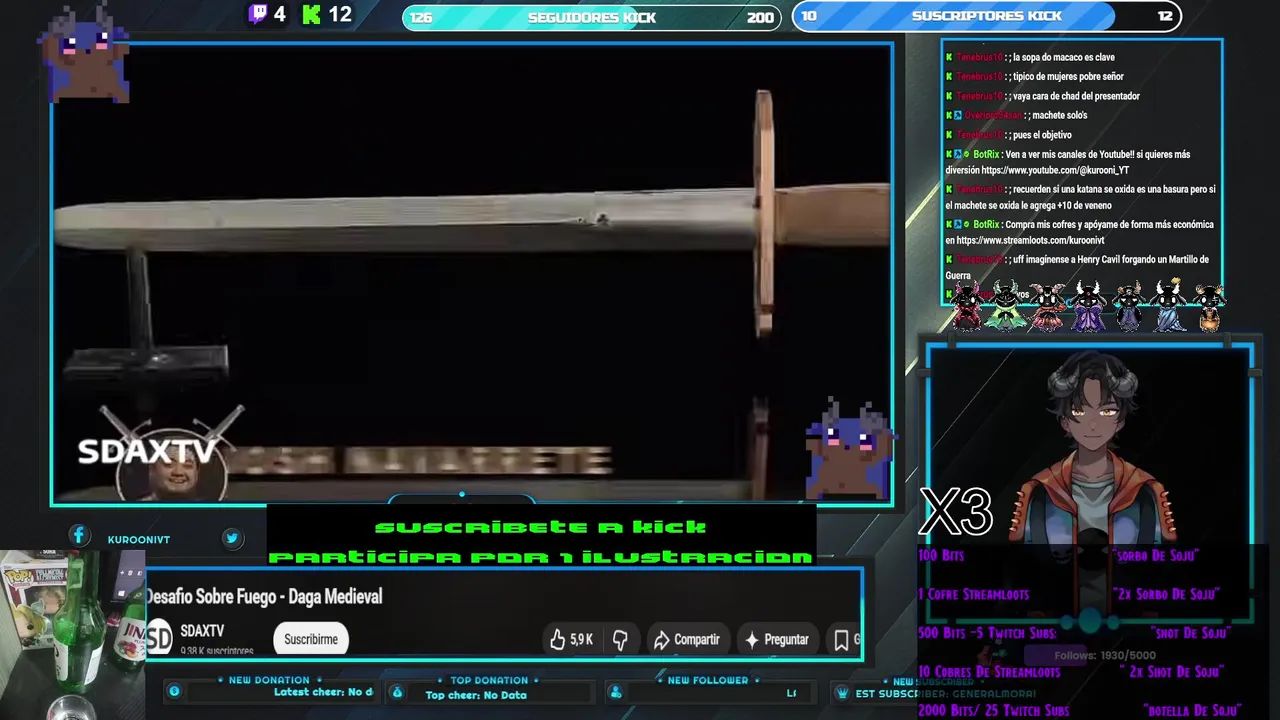Click the main sword video player
The width and height of the screenshot is (1280, 720).
(472, 272)
